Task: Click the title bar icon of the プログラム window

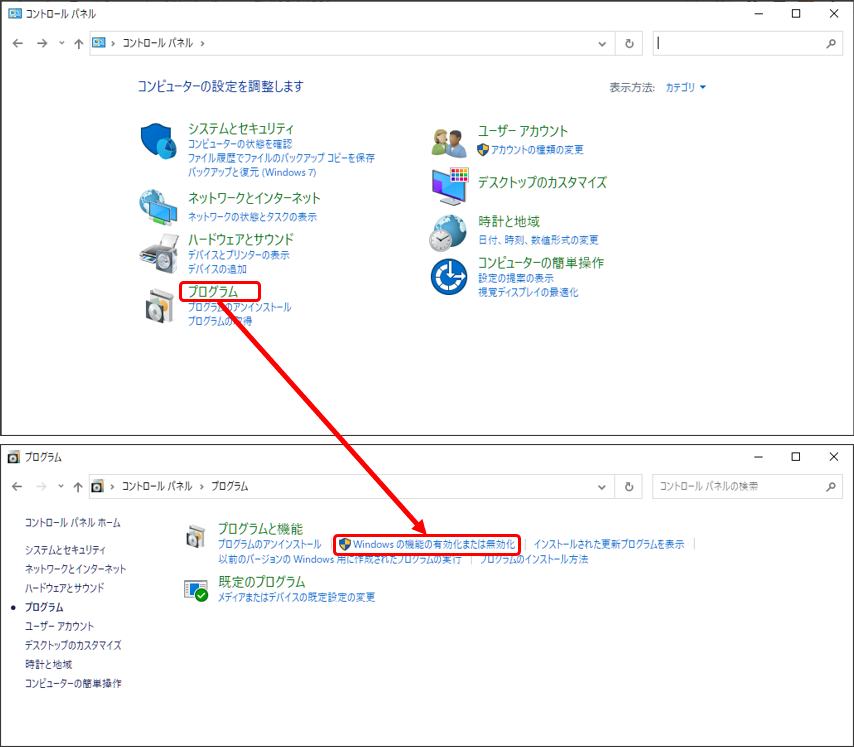Action: click(14, 457)
